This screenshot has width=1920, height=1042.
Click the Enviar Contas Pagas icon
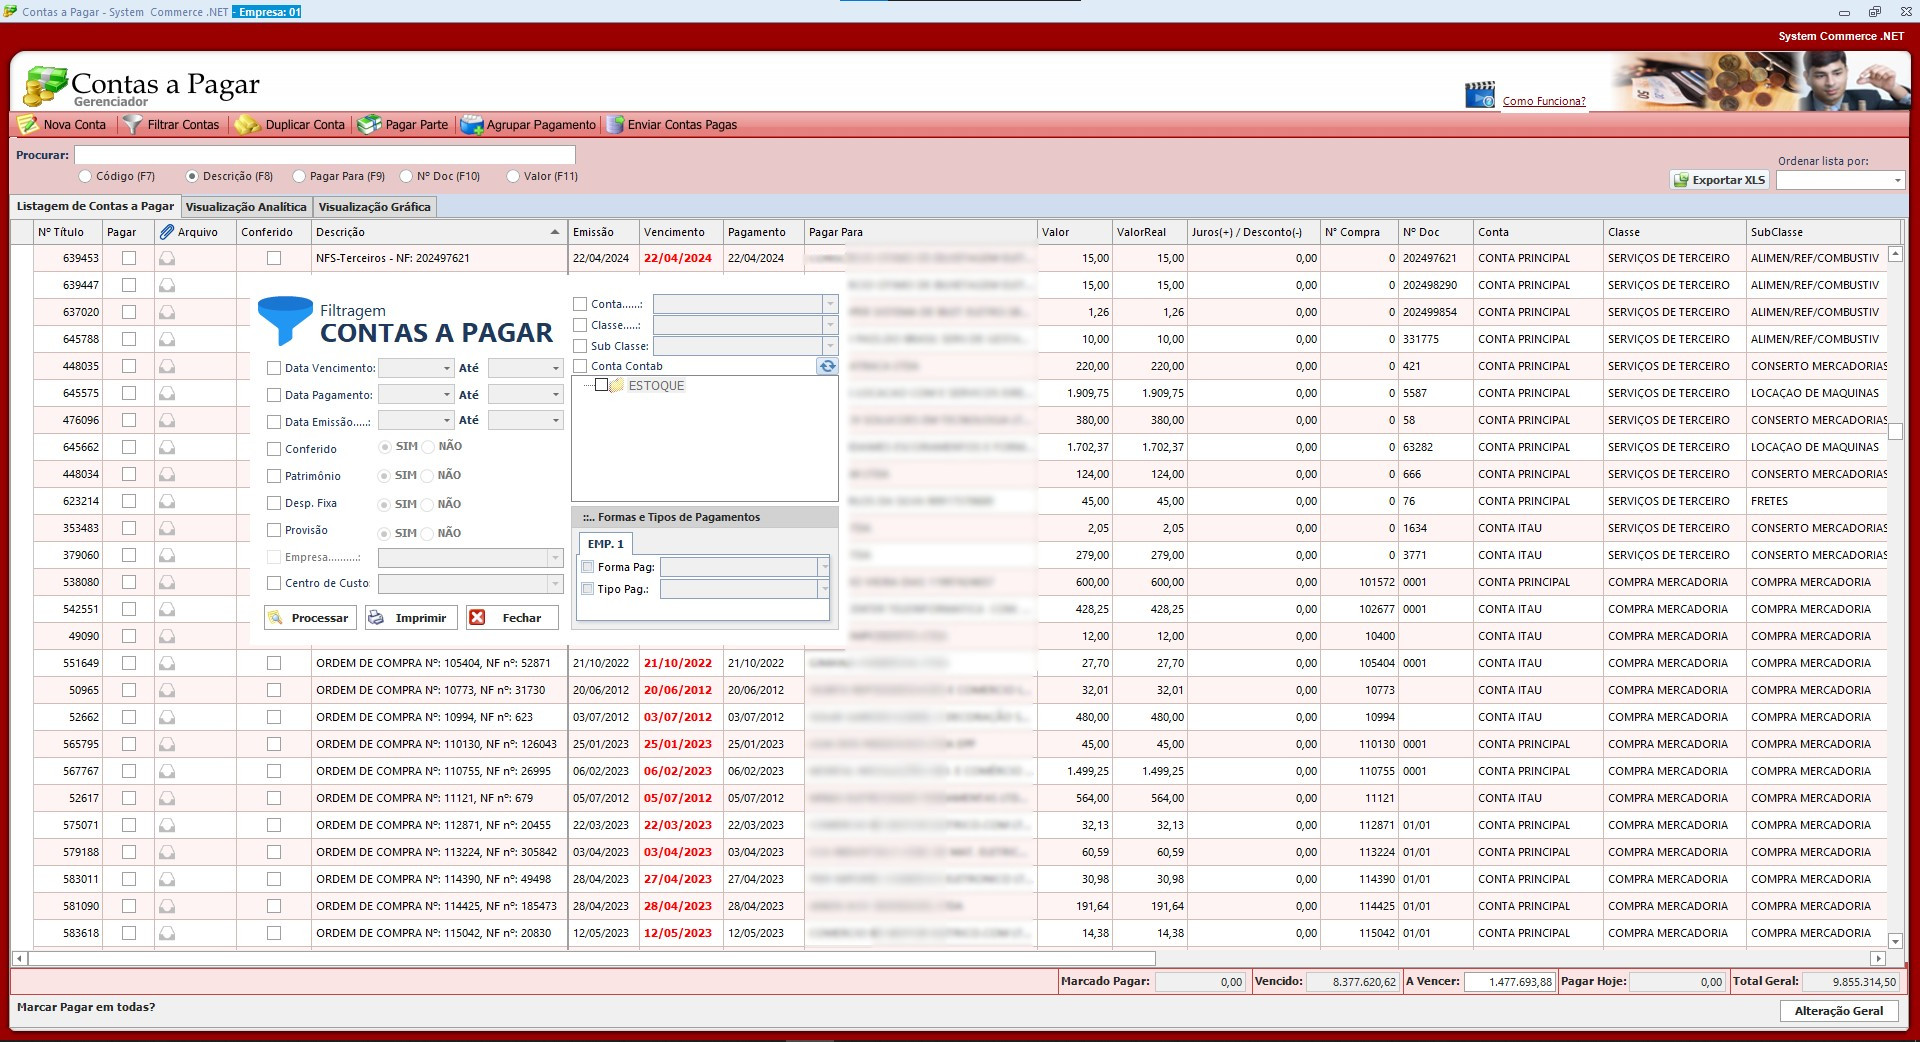tap(614, 125)
